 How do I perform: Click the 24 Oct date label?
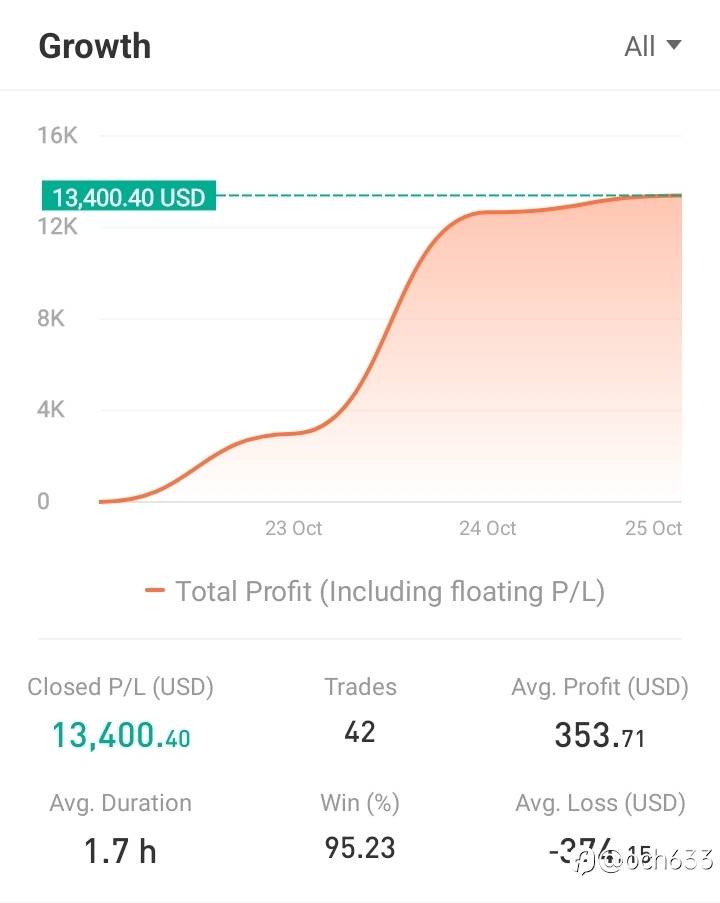tap(487, 528)
